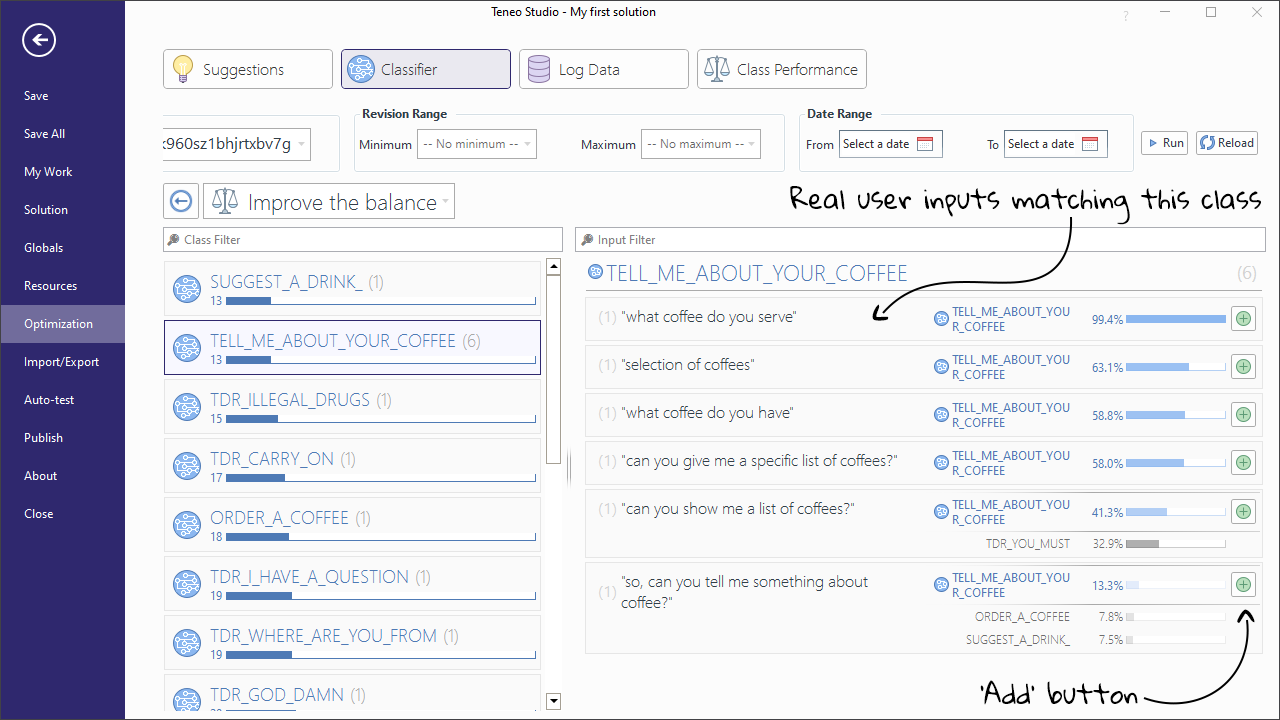Click the TDR_WHERE_ARE_YOU_FROM class icon
This screenshot has height=720, width=1280.
(x=187, y=643)
